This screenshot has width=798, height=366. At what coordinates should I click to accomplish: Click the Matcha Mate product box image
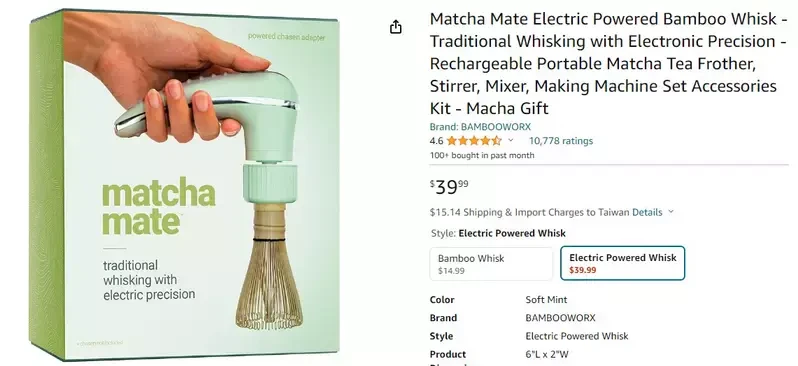coord(184,183)
